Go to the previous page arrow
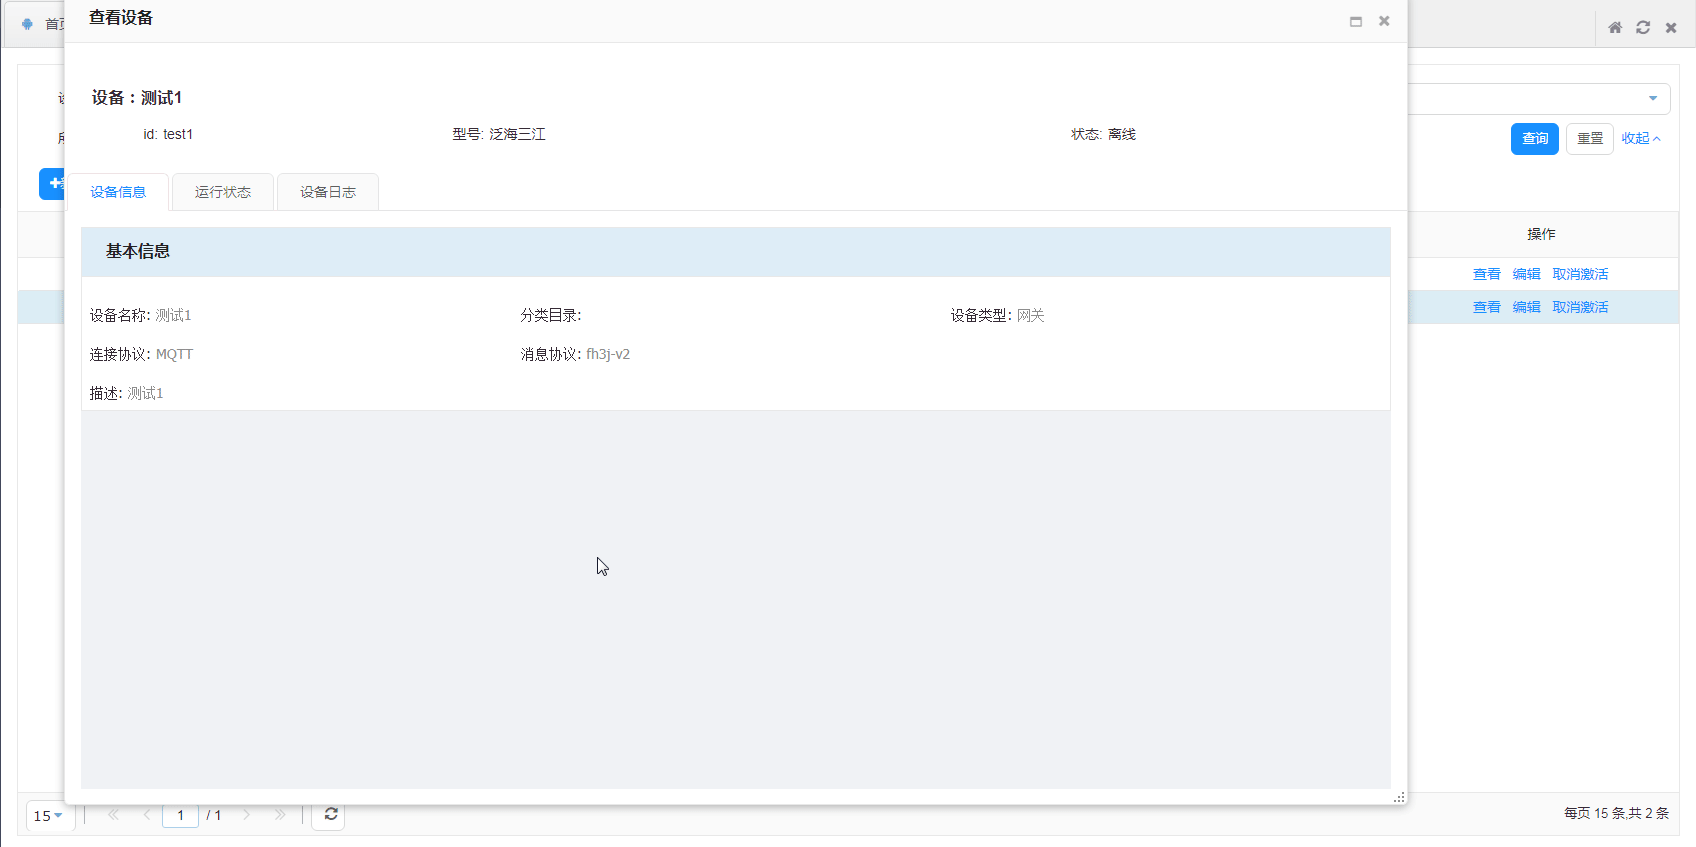Image resolution: width=1696 pixels, height=847 pixels. 147,815
